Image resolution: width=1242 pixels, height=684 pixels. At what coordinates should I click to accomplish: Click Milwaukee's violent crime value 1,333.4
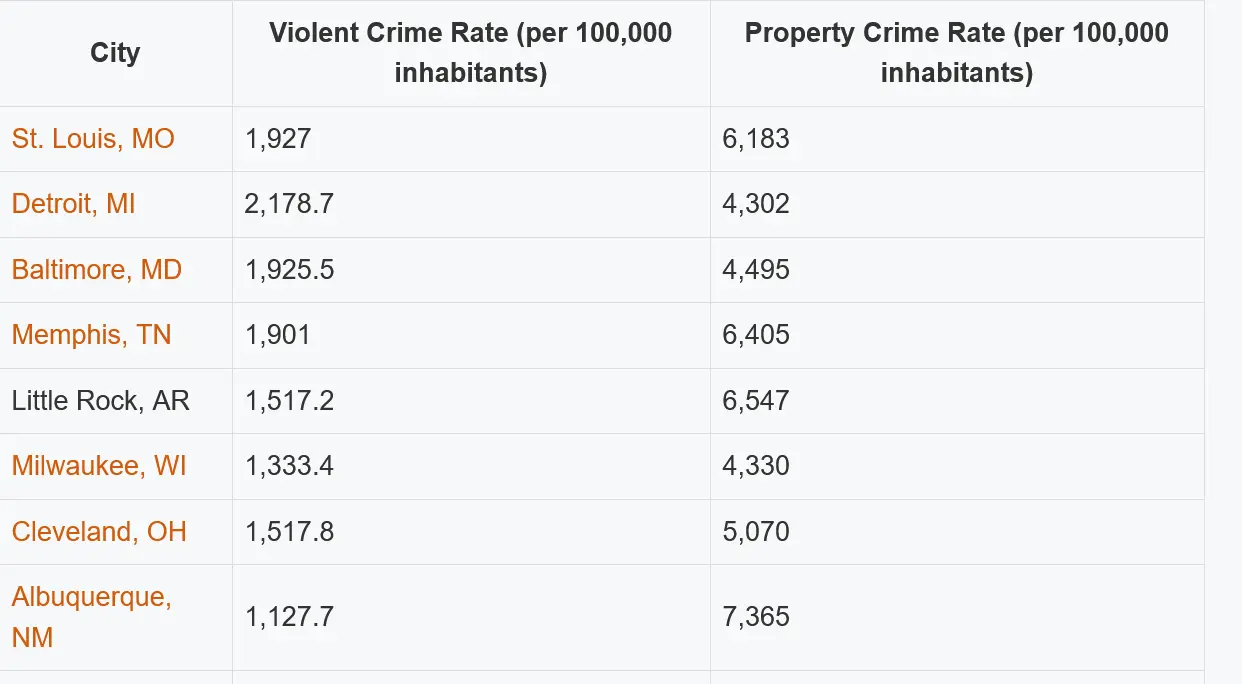(x=289, y=466)
